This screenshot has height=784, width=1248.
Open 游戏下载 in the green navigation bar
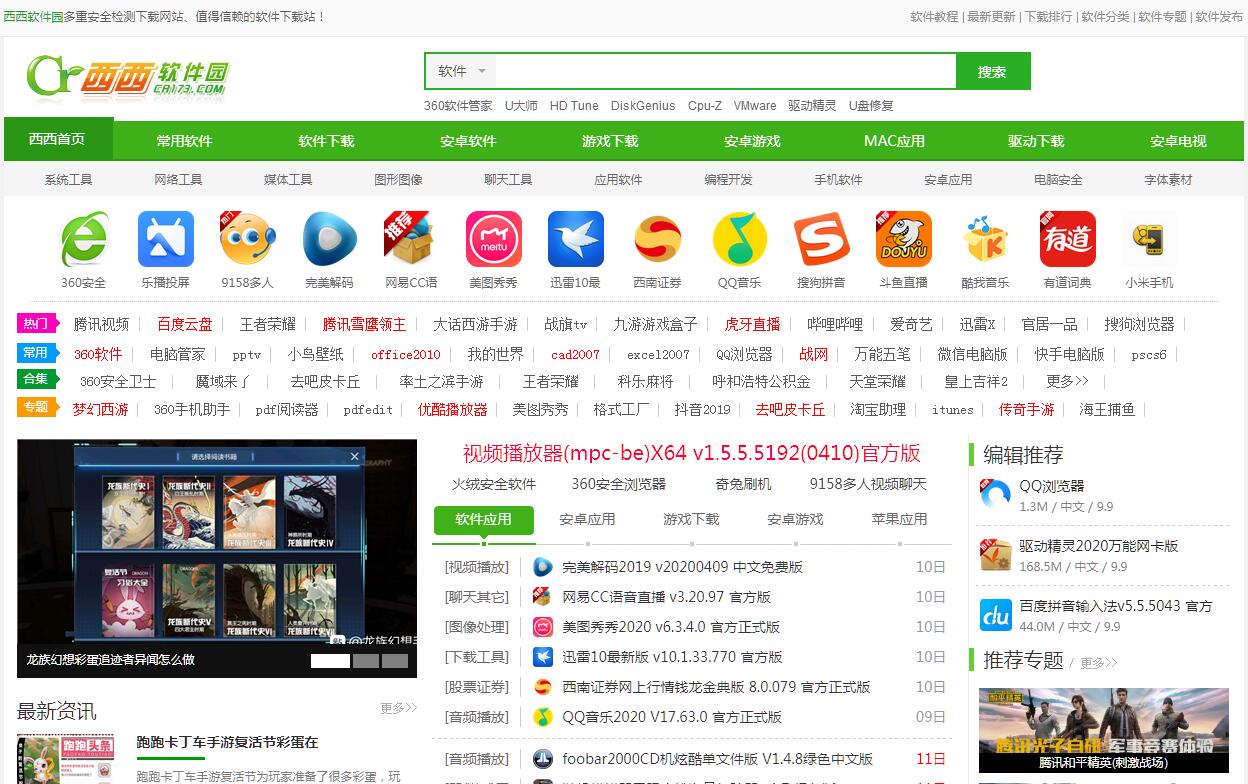click(x=610, y=141)
